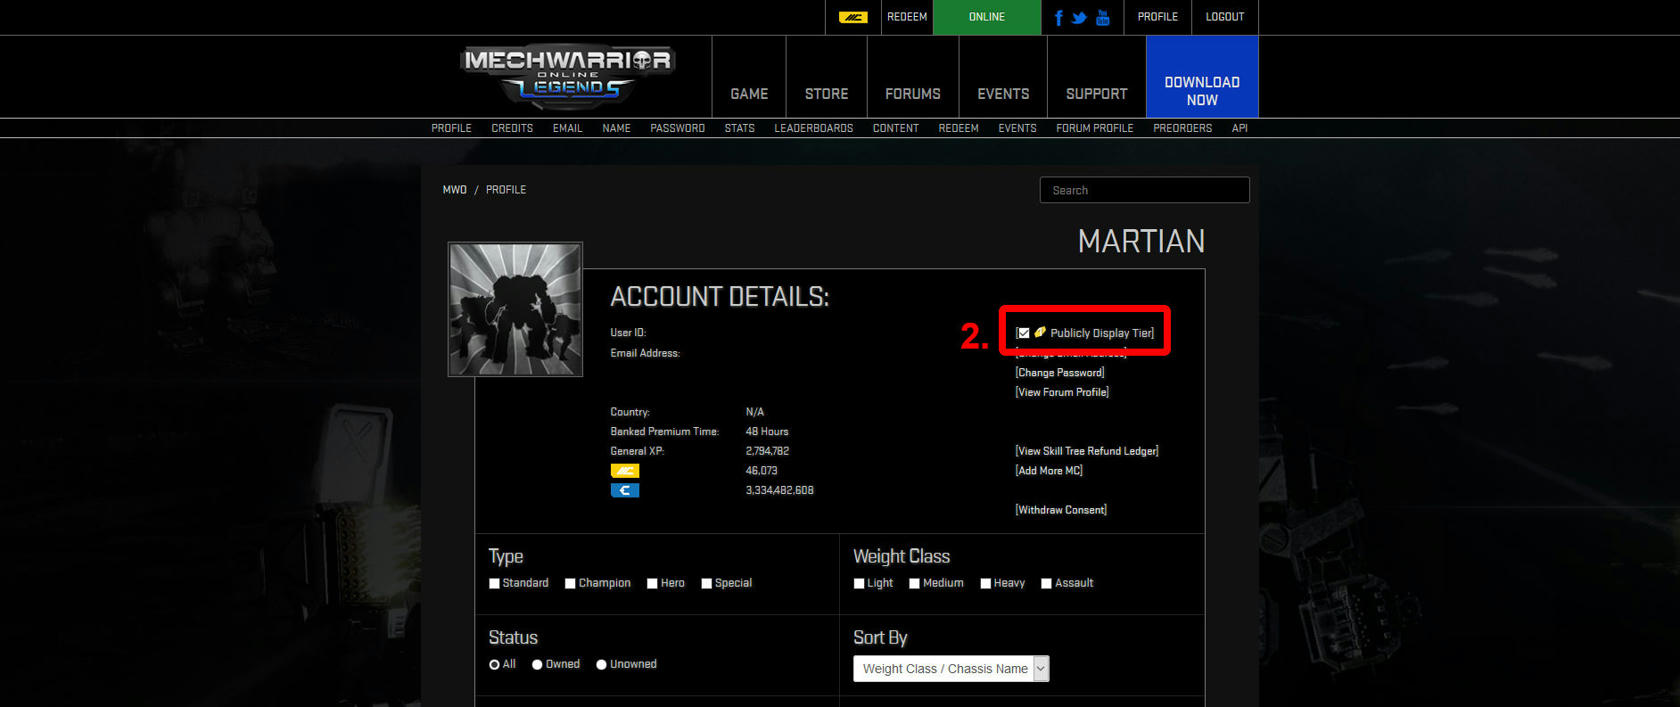Open the EVENTS main menu
The height and width of the screenshot is (707, 1680).
(x=1003, y=94)
